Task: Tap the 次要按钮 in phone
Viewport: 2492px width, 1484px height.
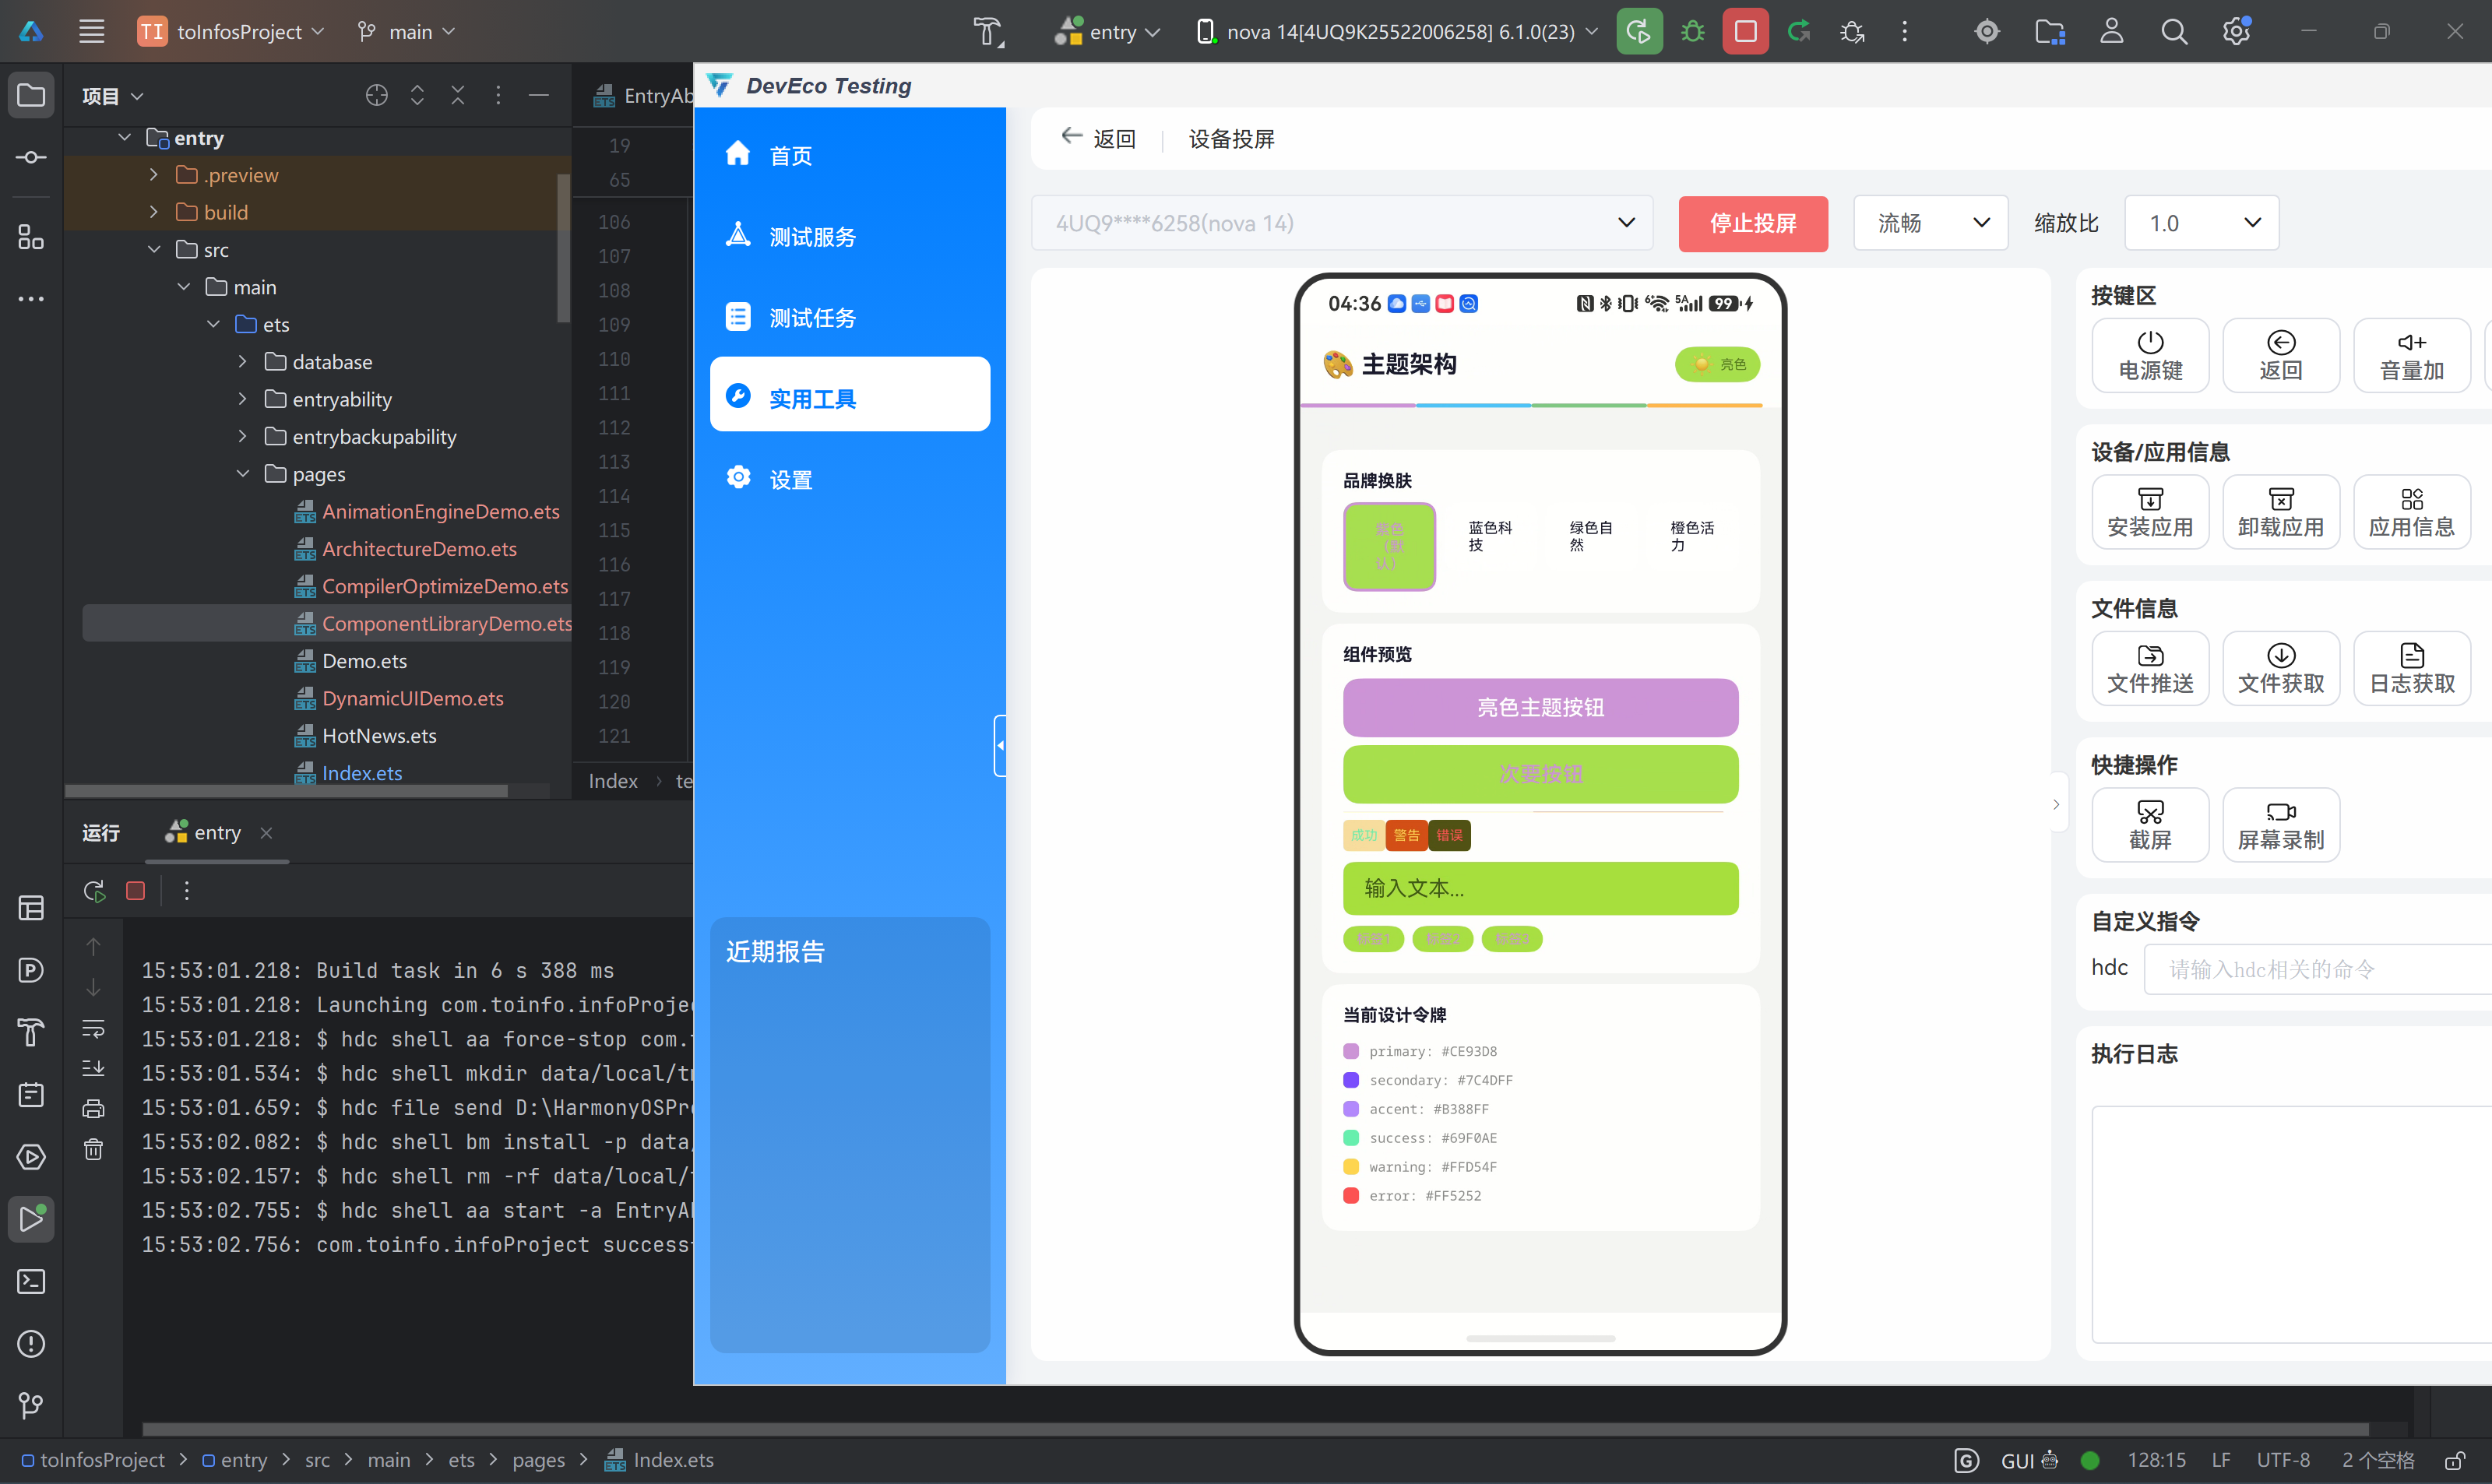Action: (x=1540, y=774)
